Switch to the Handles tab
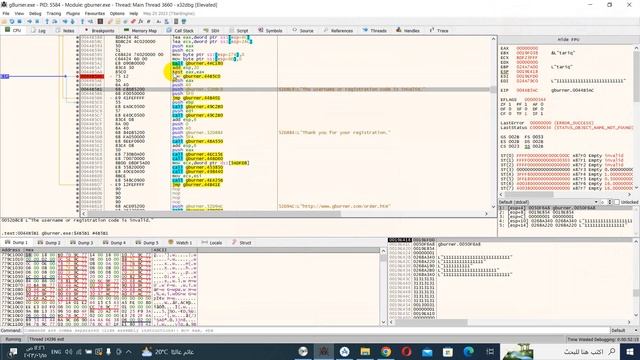Screen dimensions: 640x360 tap(408, 31)
